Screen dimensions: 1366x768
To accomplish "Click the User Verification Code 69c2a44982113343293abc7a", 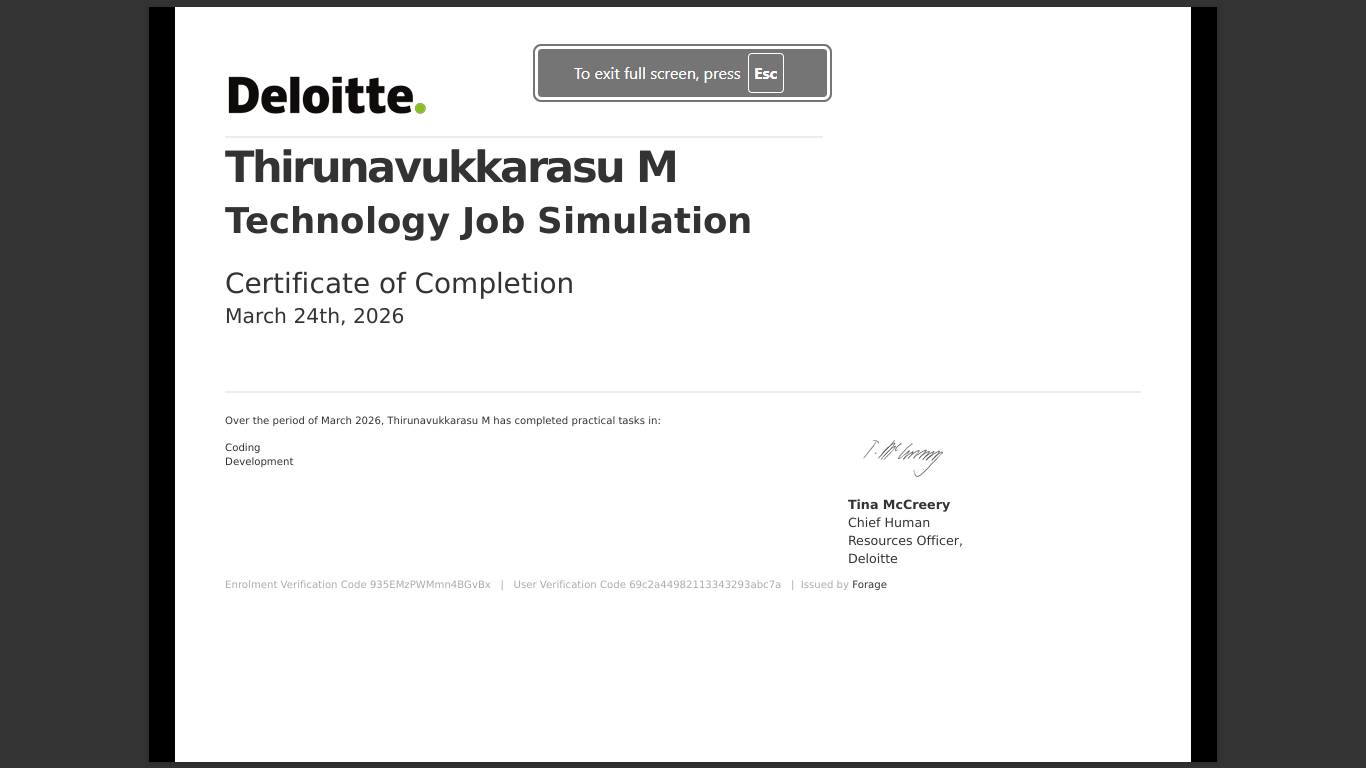I will click(647, 585).
